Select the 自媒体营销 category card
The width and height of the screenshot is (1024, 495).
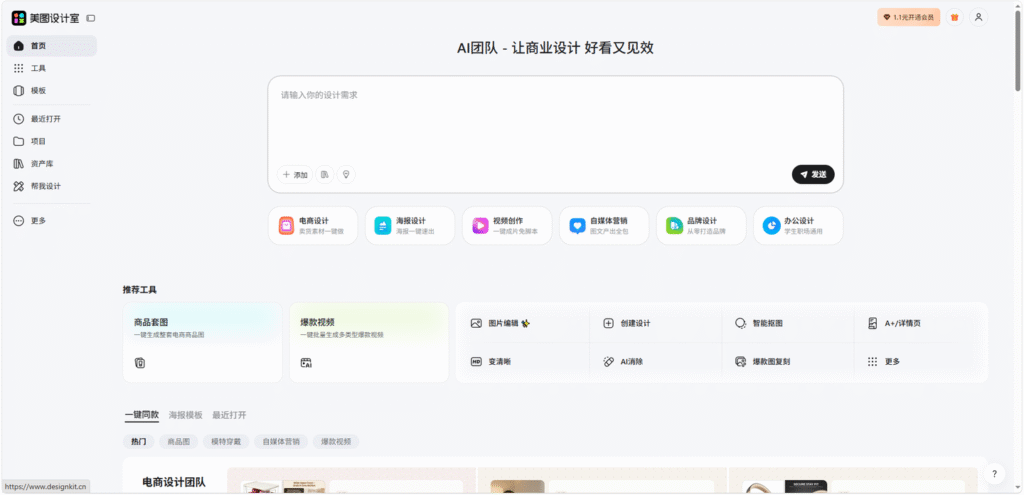[x=604, y=226]
